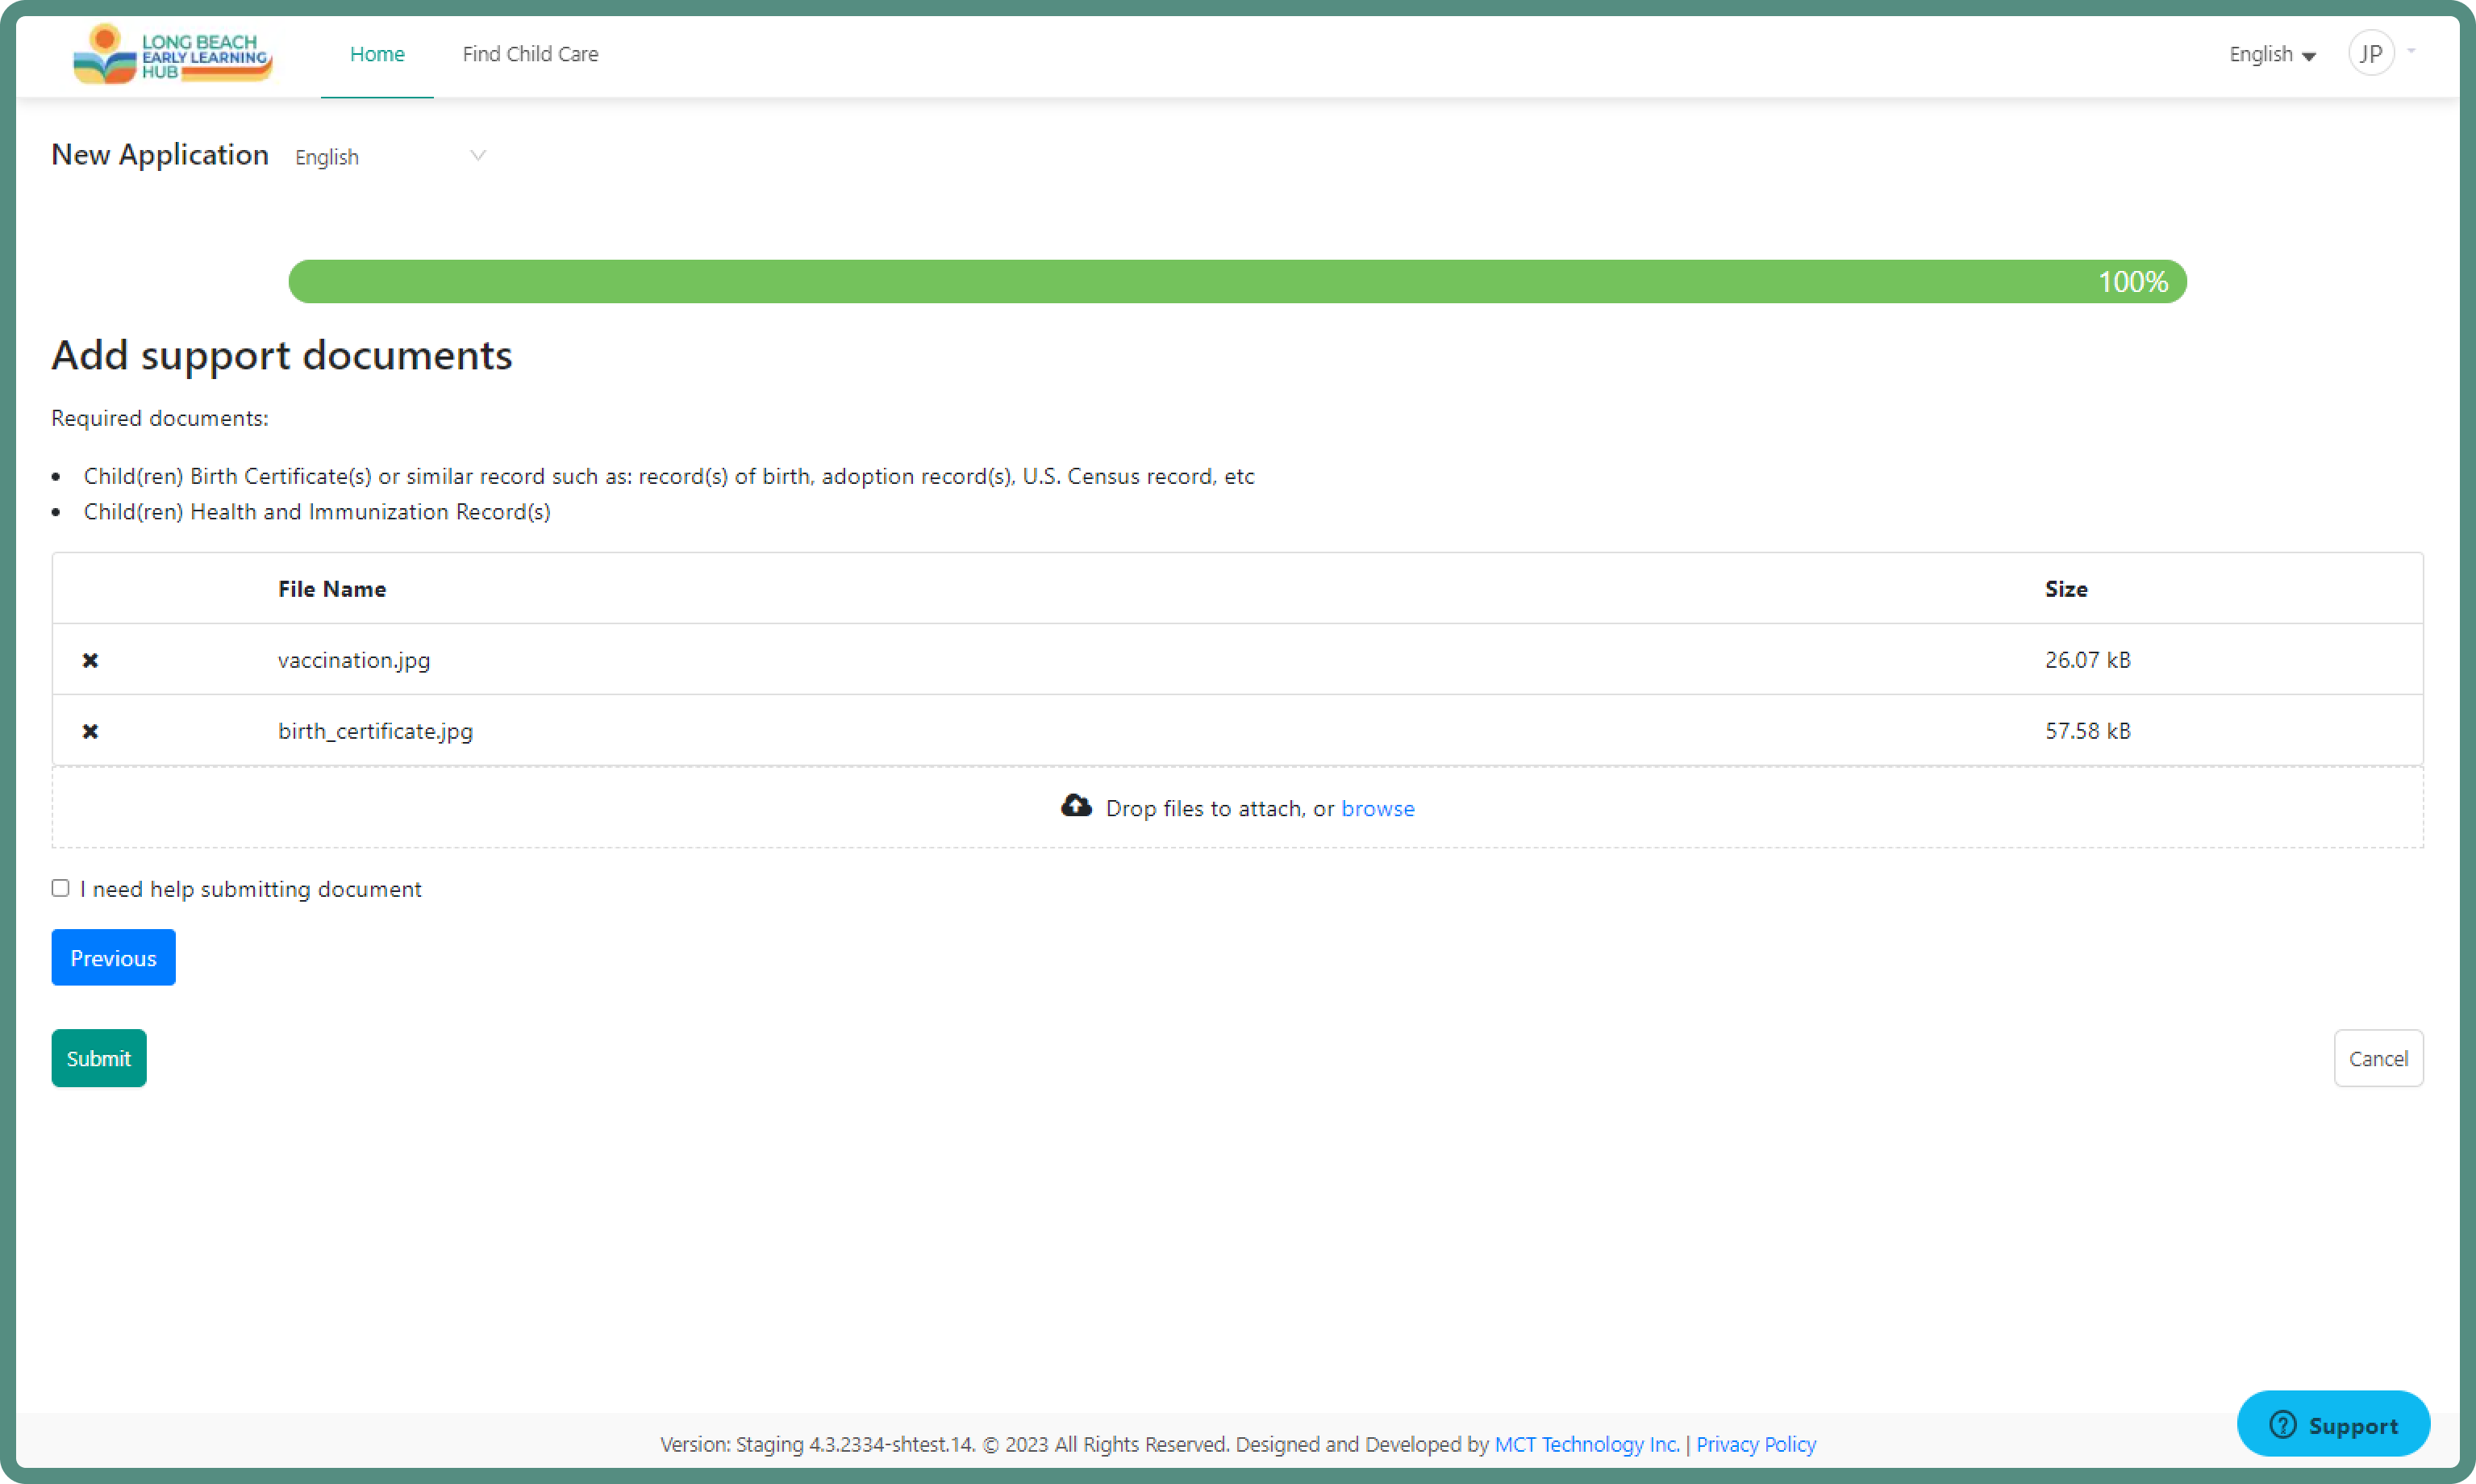Go to the Home tab
The width and height of the screenshot is (2476, 1484).
[x=377, y=54]
